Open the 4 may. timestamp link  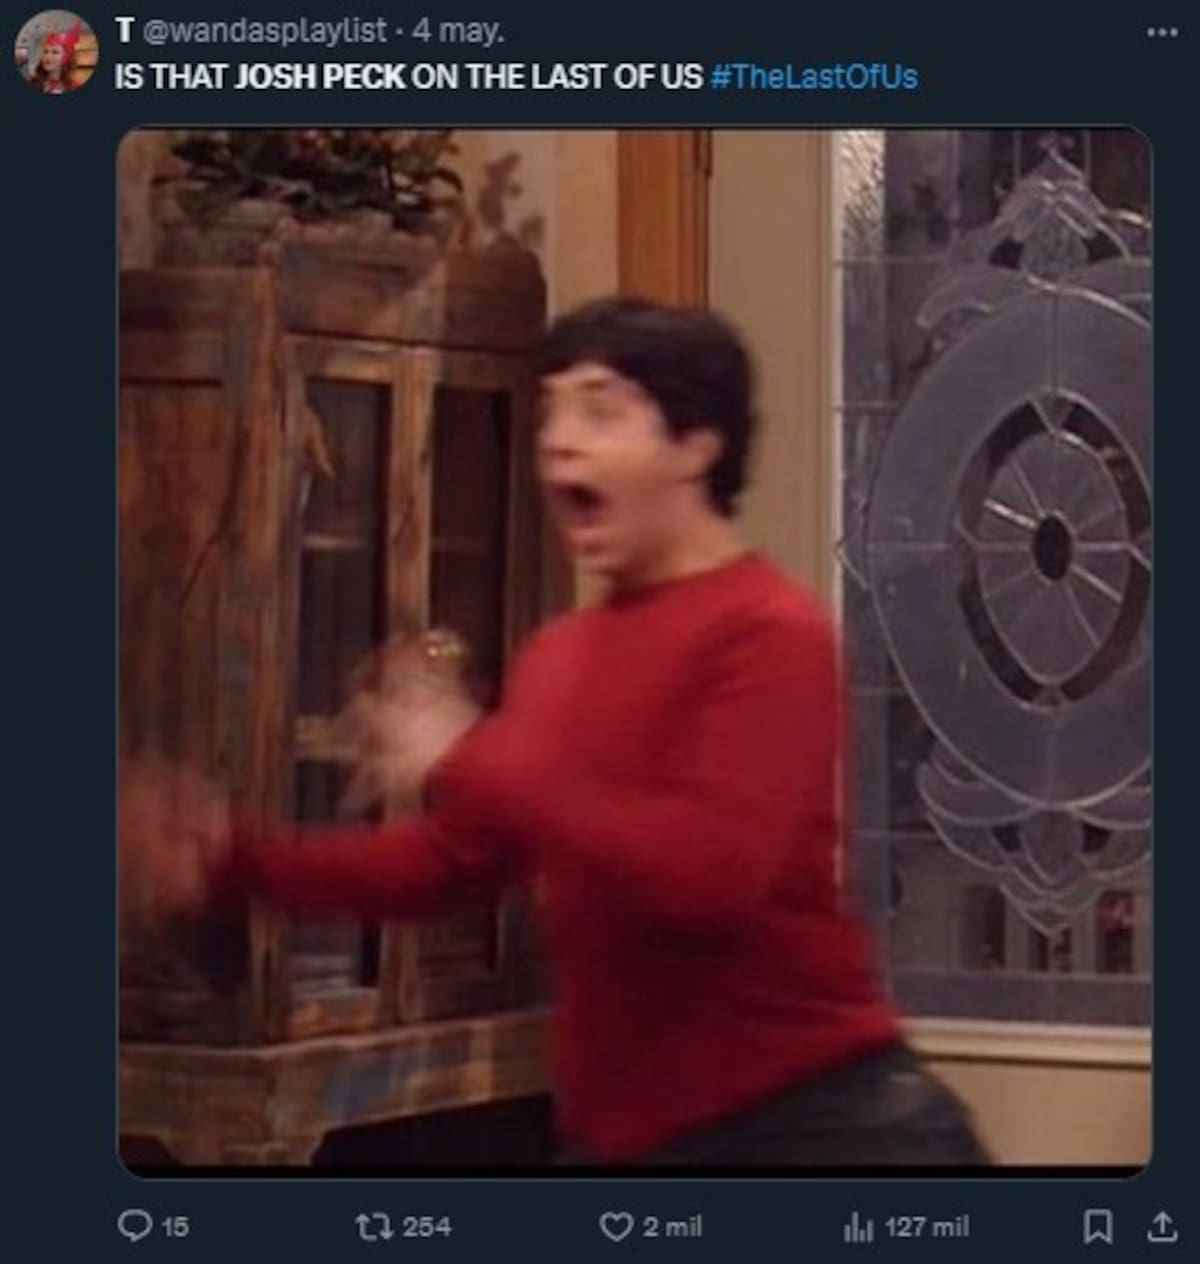click(458, 31)
